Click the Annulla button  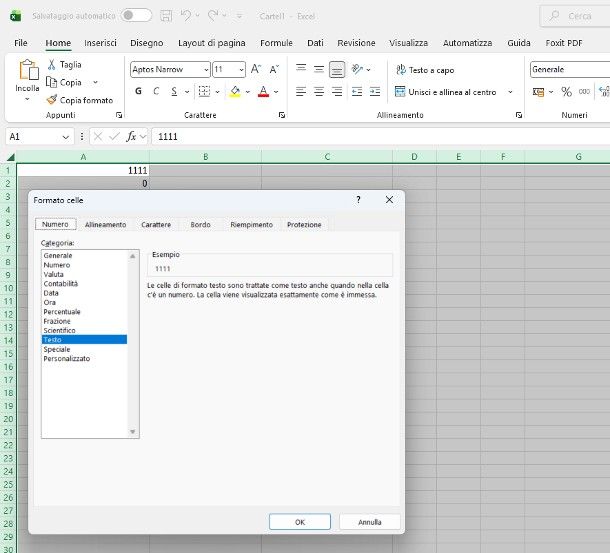[x=370, y=522]
